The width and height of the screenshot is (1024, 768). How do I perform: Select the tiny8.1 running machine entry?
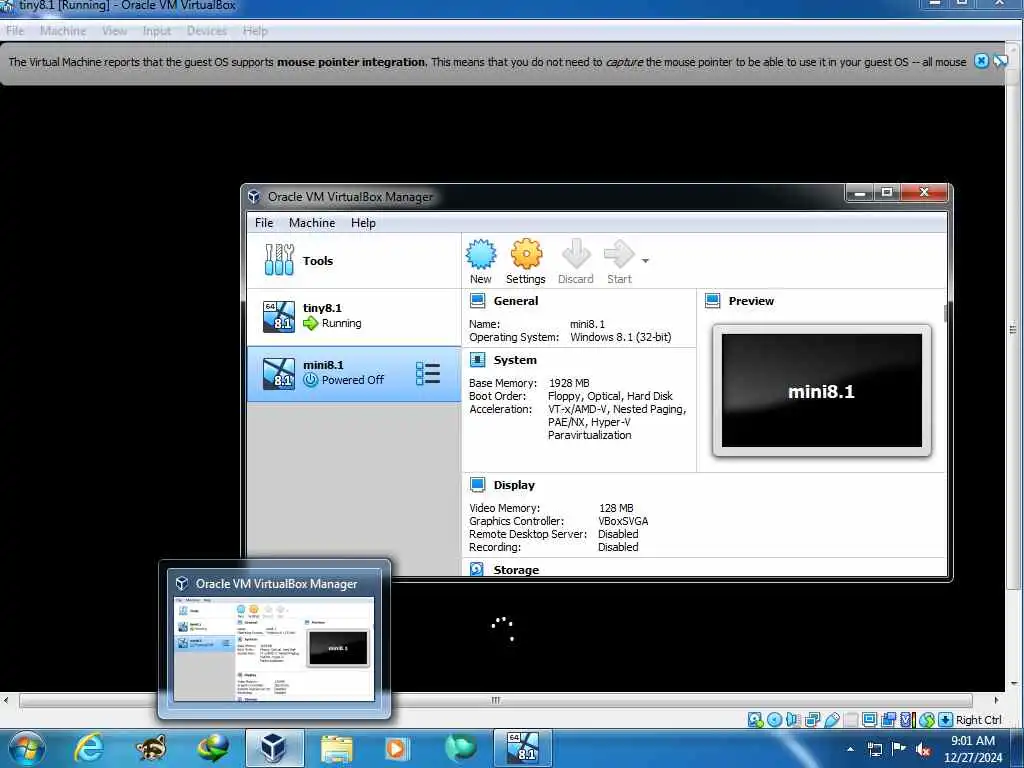pos(354,316)
